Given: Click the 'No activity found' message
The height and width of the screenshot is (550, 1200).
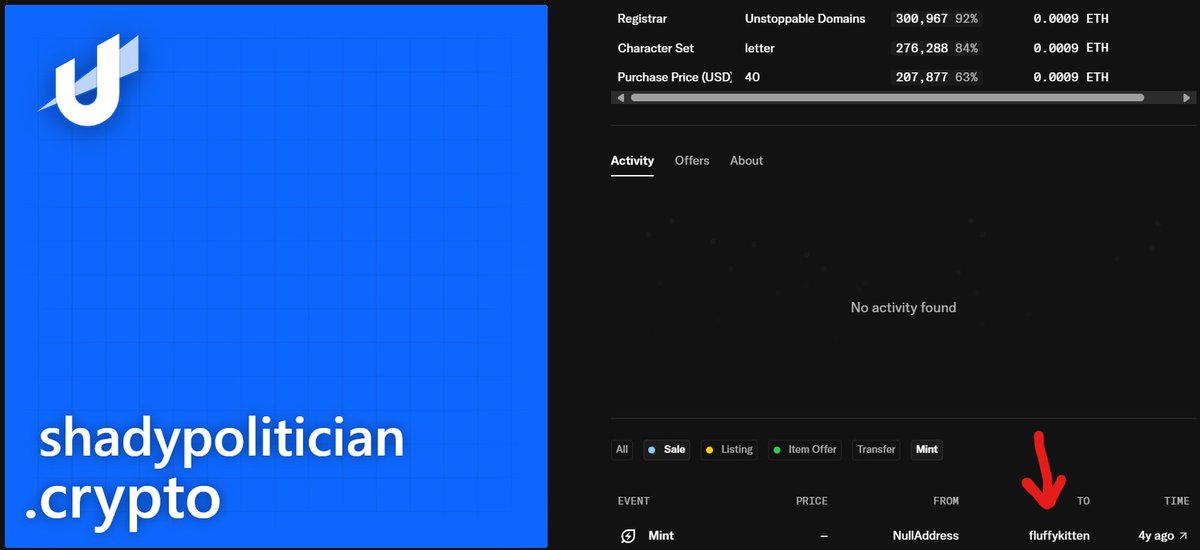Looking at the screenshot, I should 903,308.
